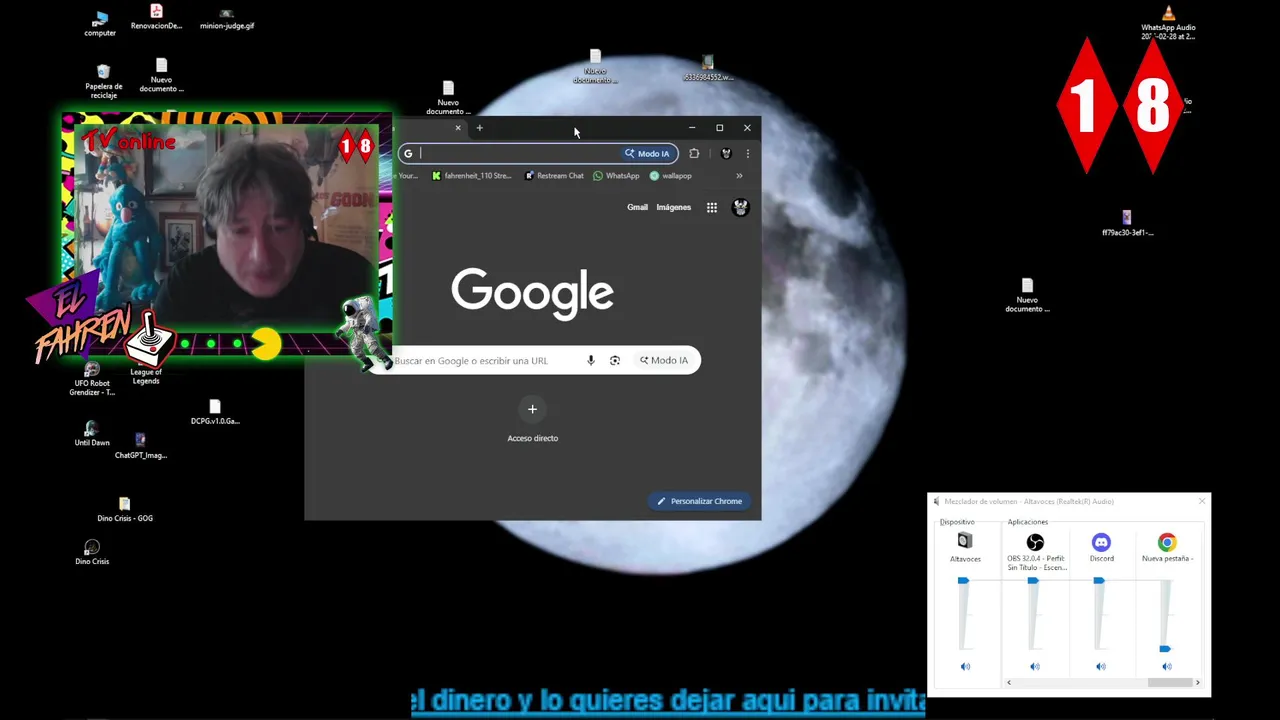Select the computer desktop icon
The height and width of the screenshot is (720, 1280).
100,24
